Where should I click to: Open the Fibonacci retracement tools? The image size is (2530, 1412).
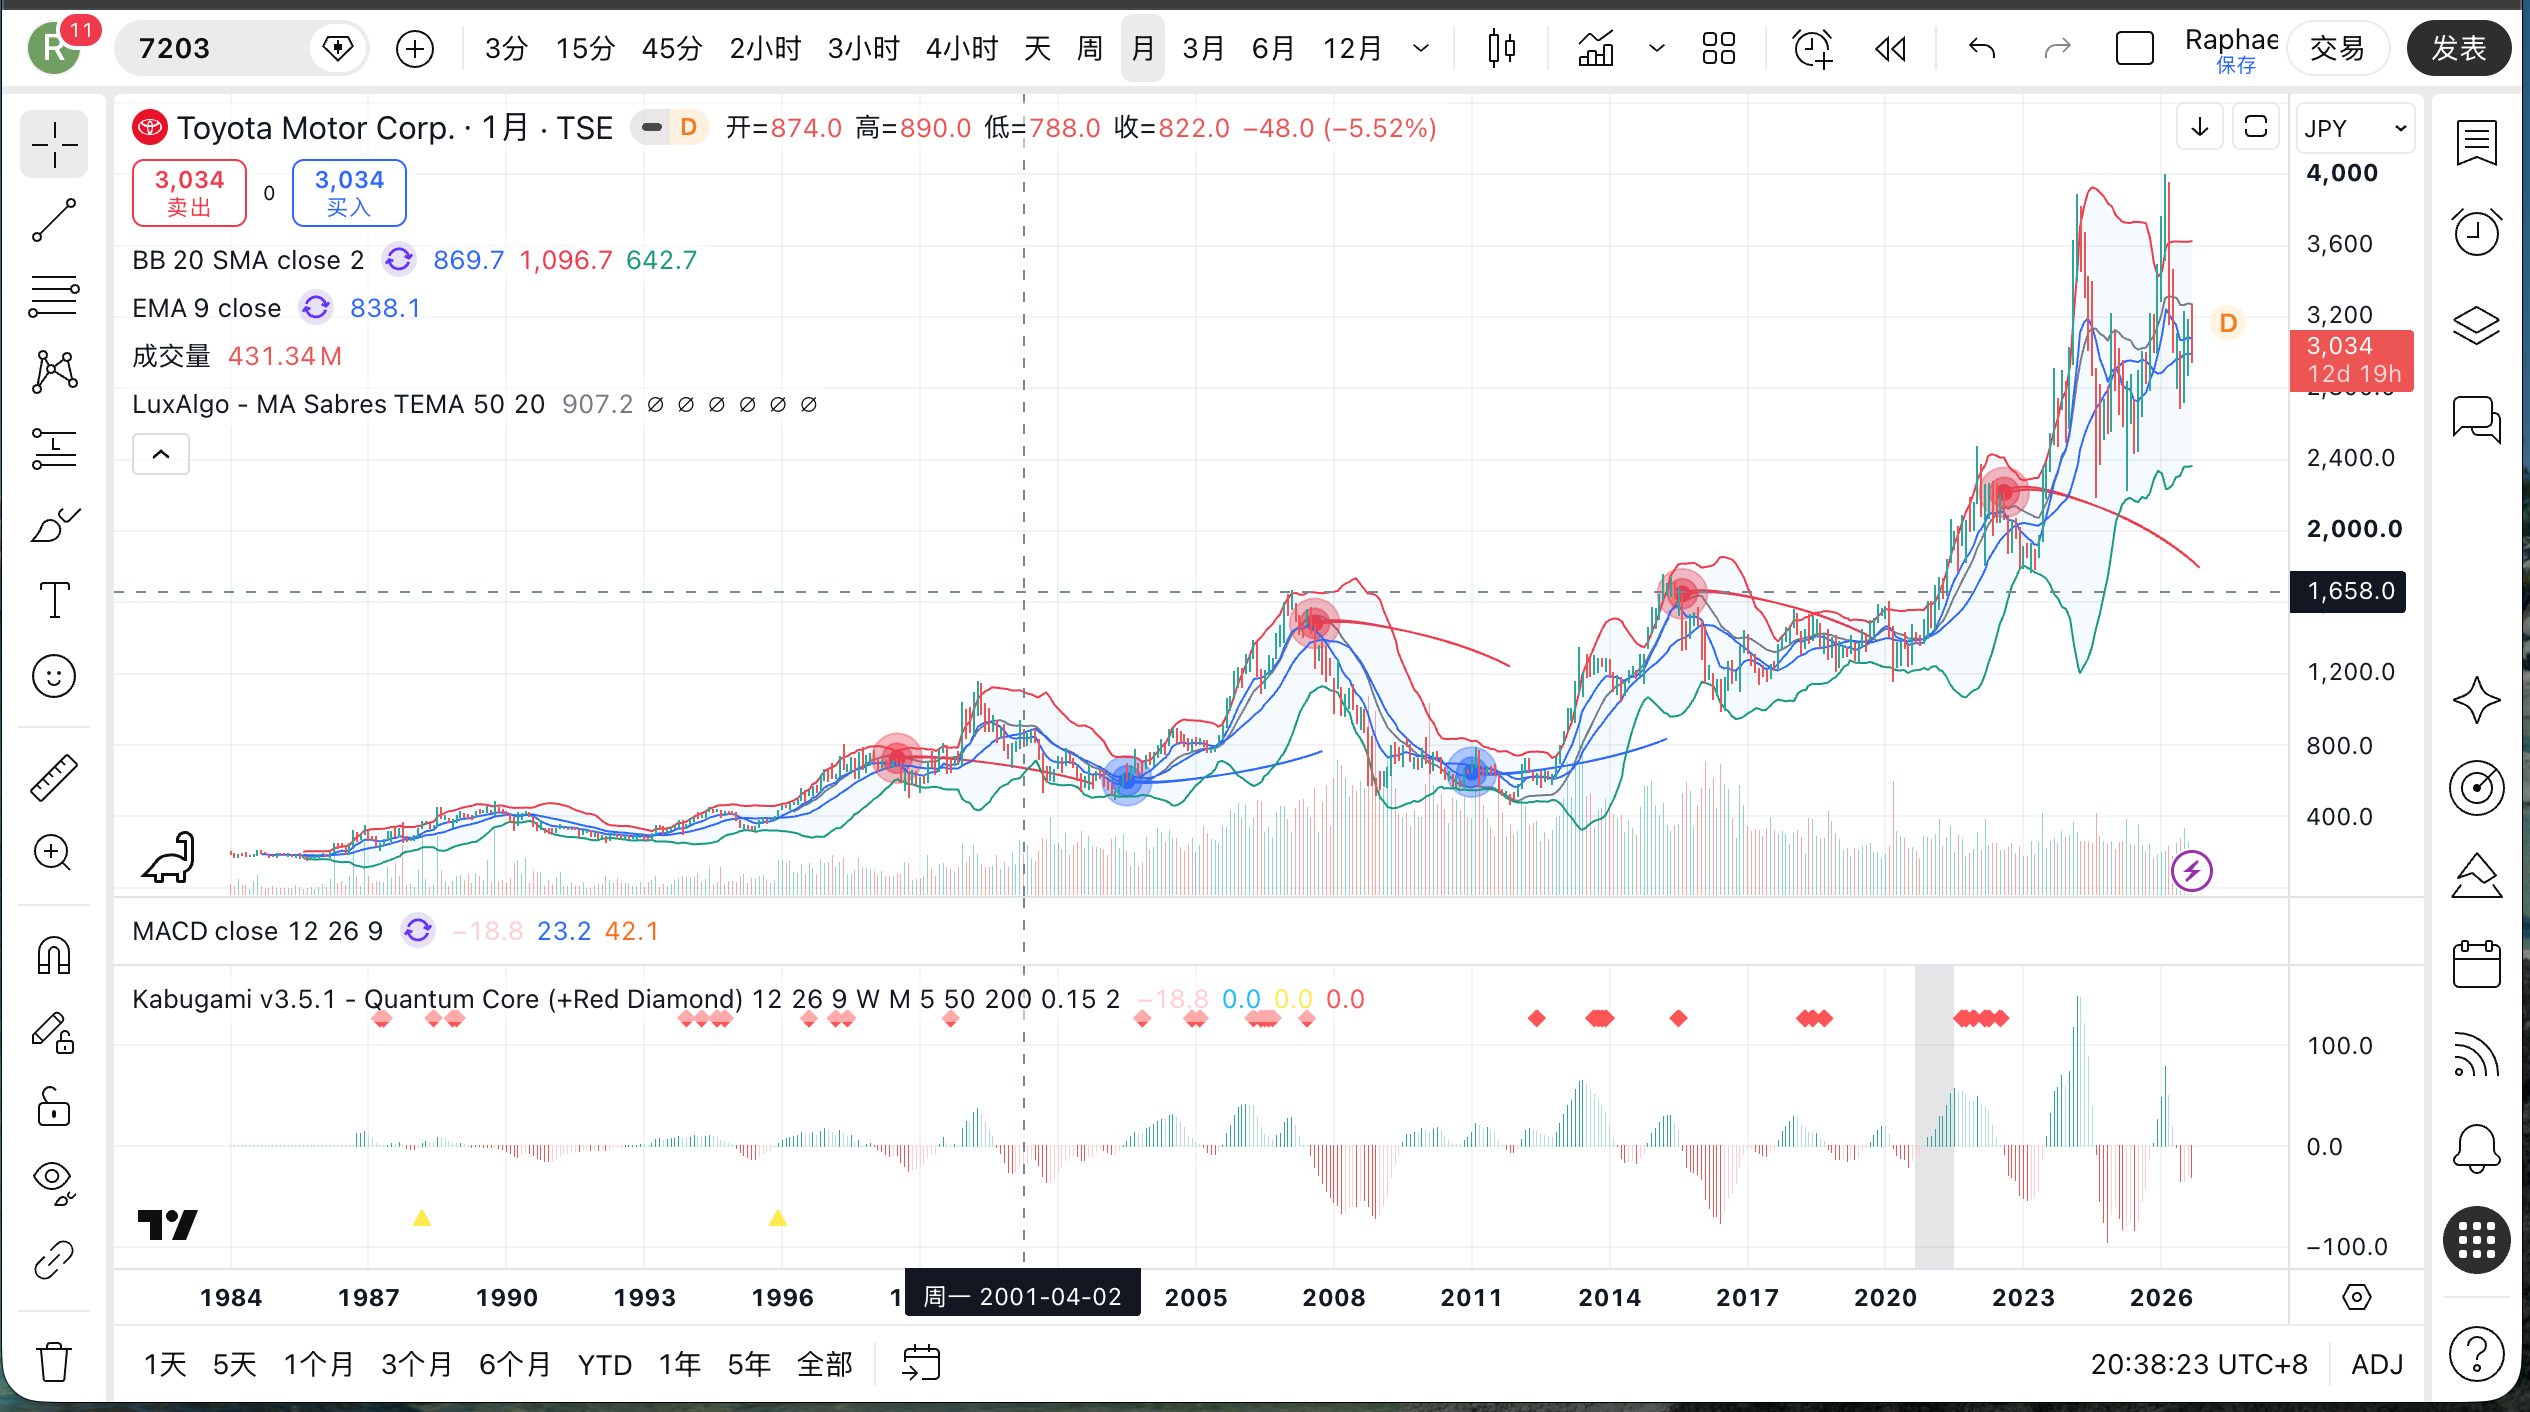click(54, 296)
